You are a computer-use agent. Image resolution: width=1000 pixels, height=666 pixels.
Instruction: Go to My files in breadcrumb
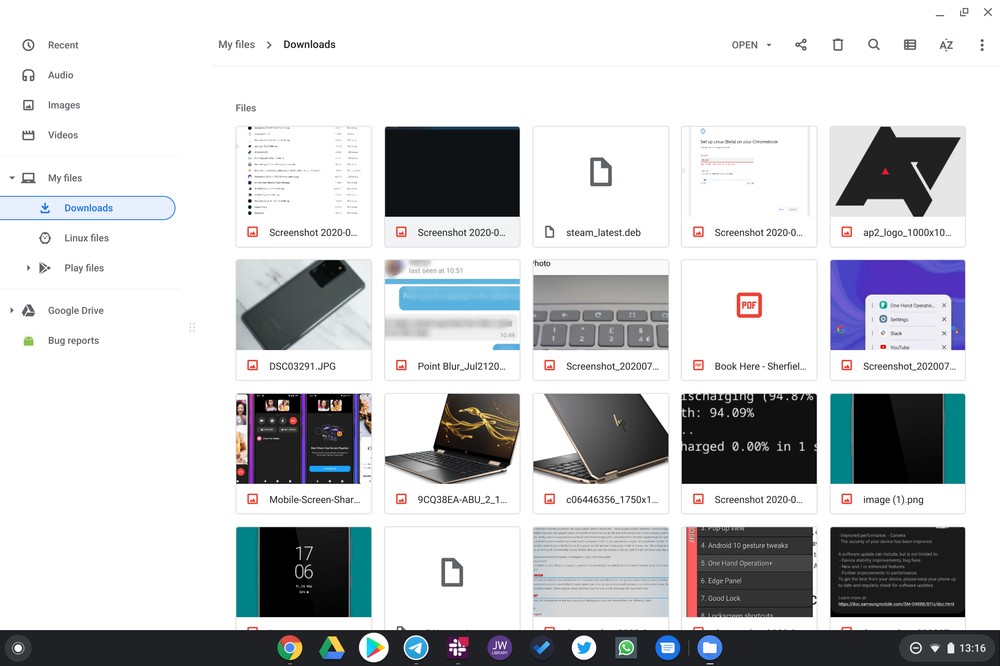click(x=237, y=45)
